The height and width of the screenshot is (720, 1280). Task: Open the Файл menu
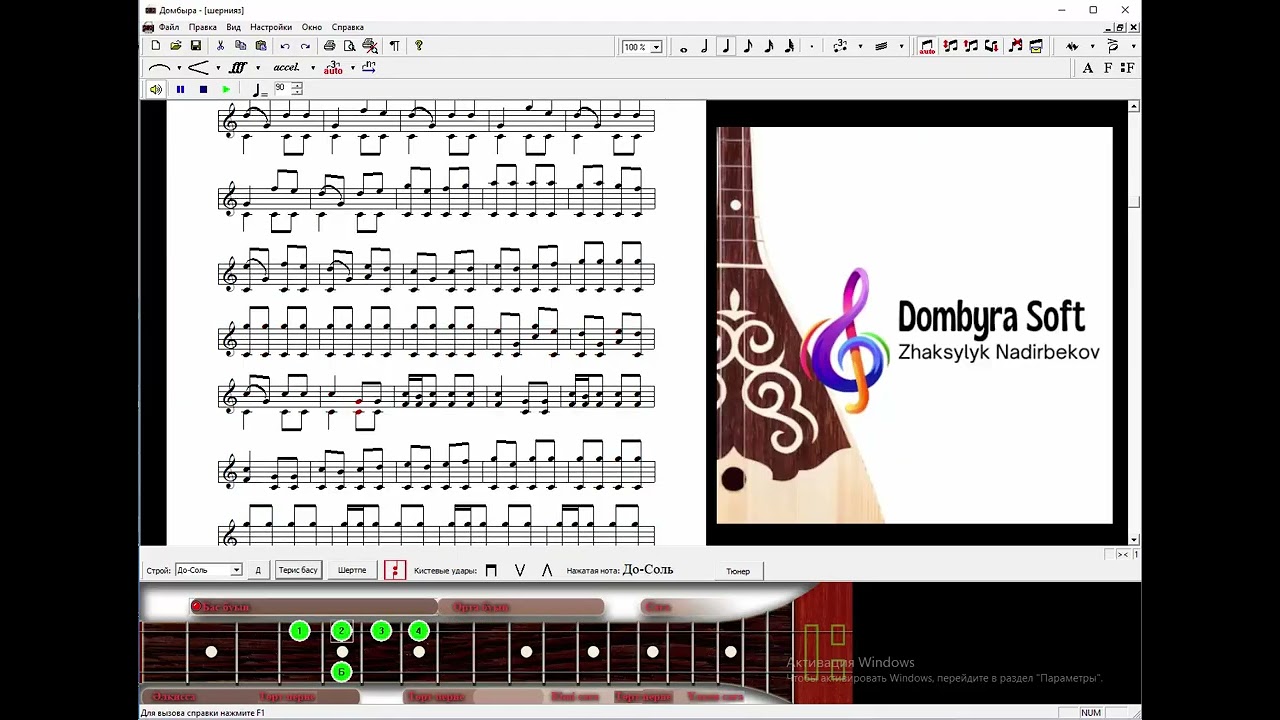tap(169, 27)
